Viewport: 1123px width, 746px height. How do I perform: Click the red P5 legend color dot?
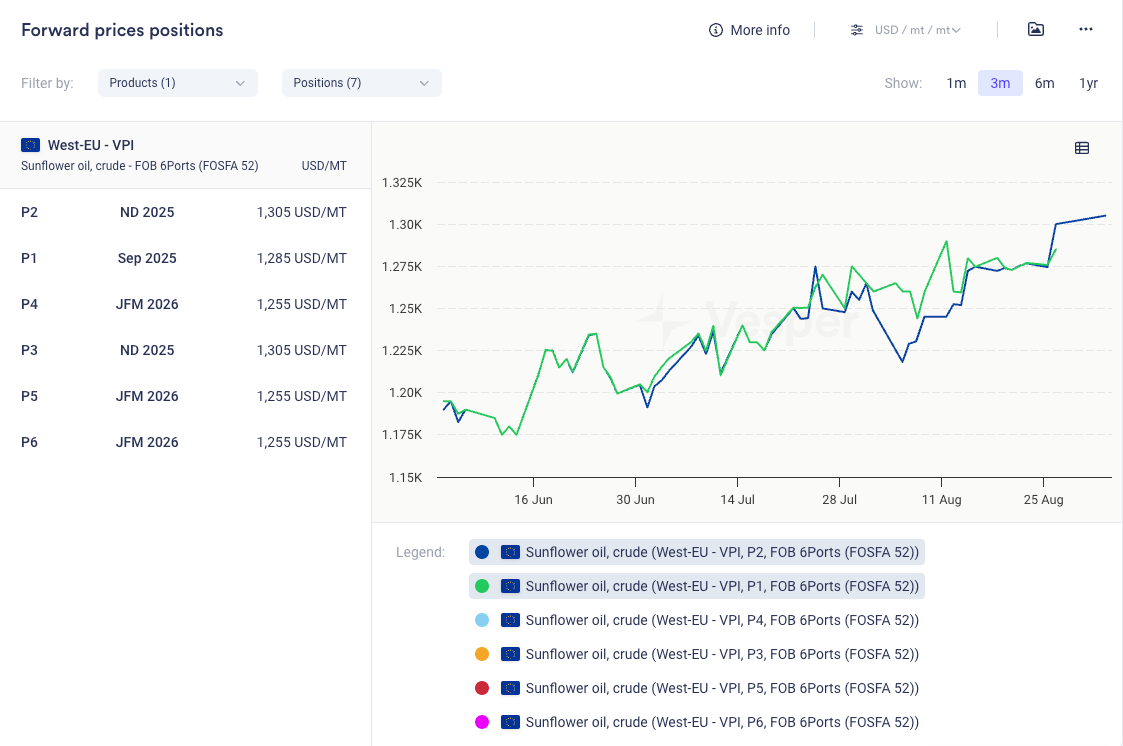click(482, 688)
